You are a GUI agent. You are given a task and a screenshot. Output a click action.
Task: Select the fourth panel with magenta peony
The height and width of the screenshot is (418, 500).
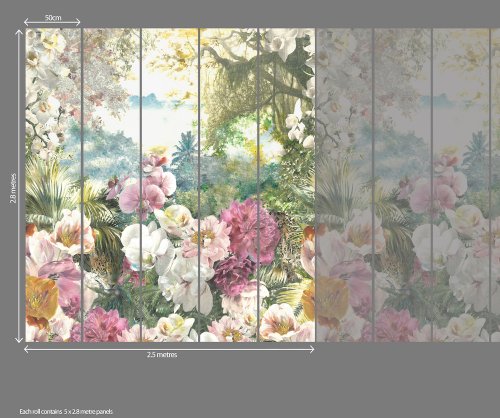229,185
